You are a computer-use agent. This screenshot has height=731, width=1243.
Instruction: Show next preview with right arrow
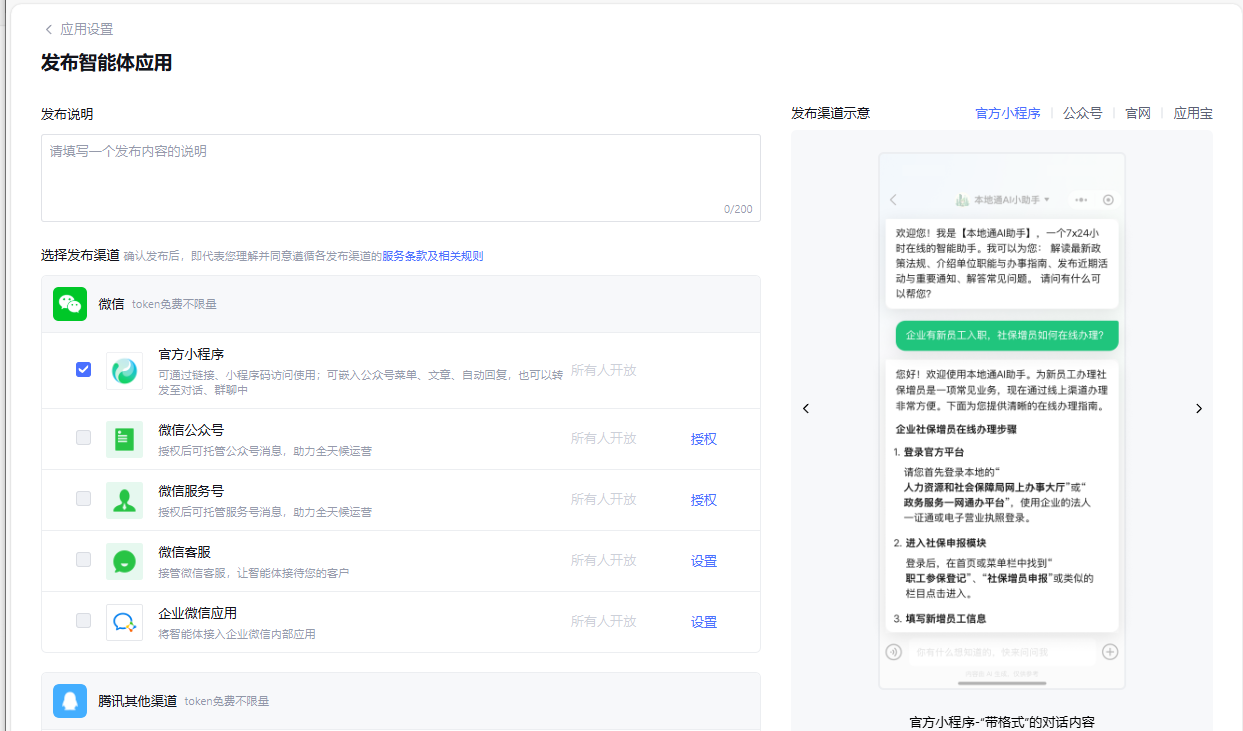point(1199,409)
